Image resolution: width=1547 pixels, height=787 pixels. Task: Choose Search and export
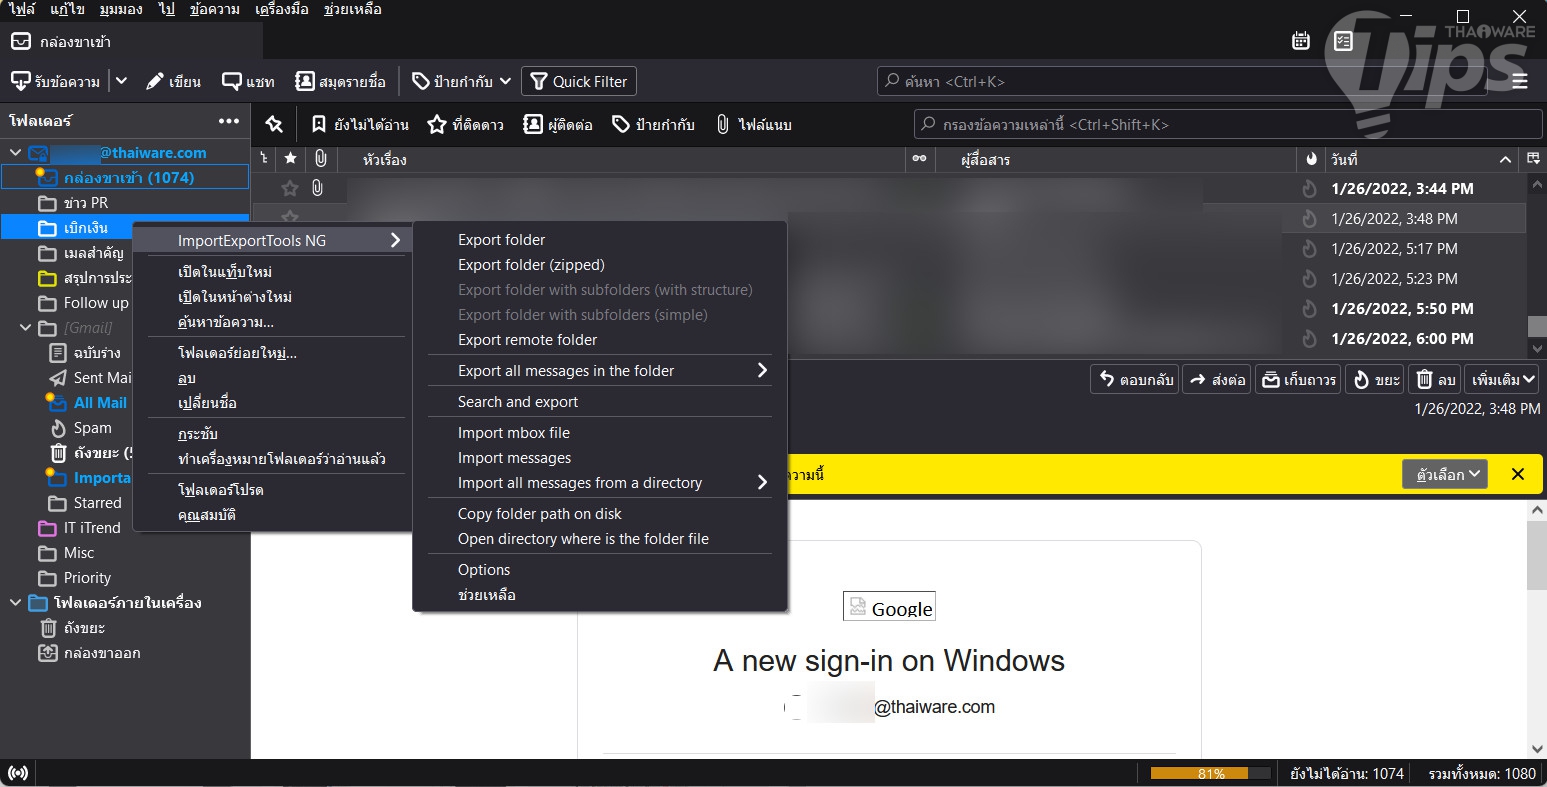600,402
